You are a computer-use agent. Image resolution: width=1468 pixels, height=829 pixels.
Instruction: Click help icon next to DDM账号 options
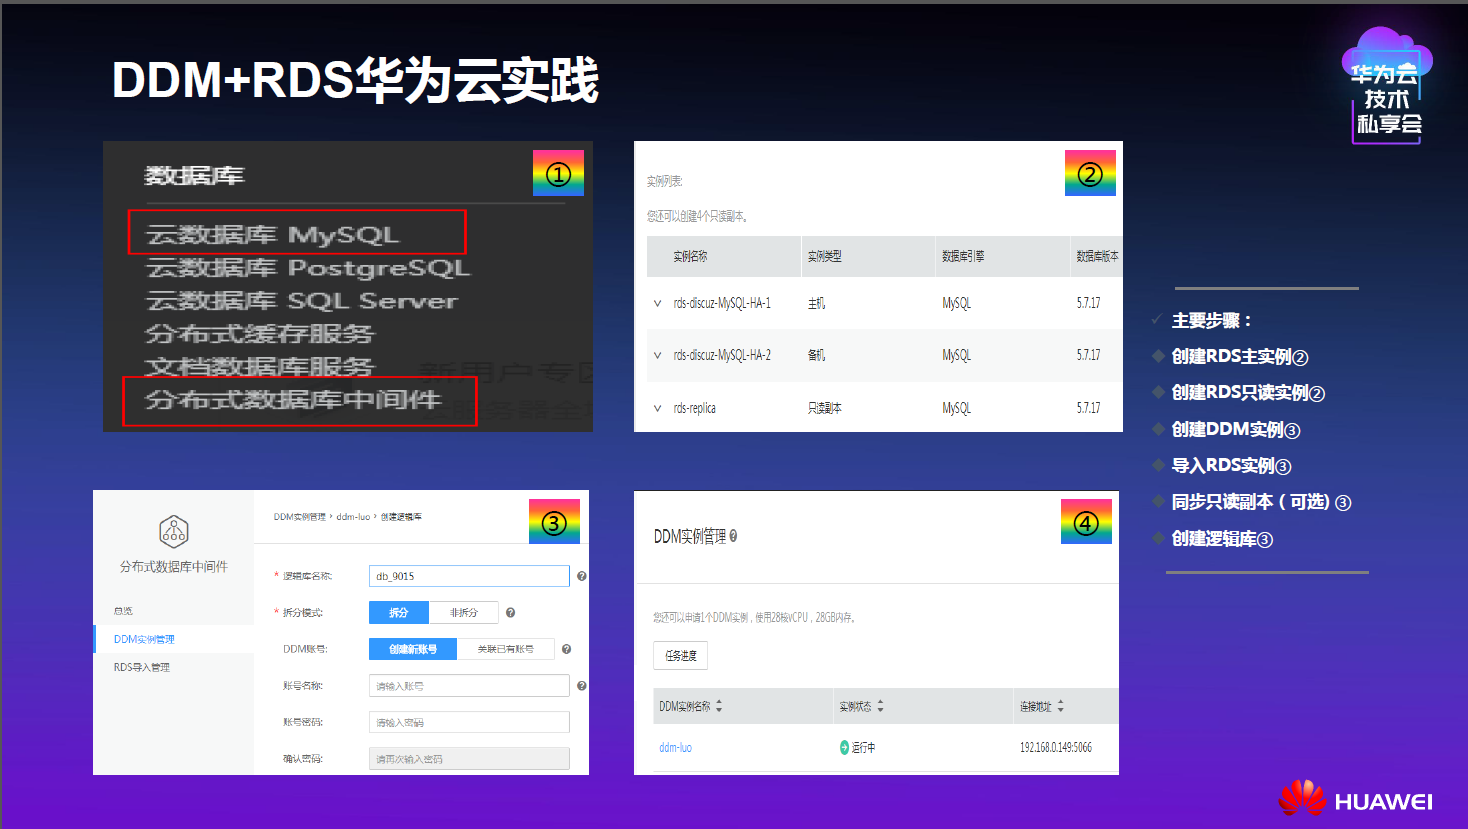[x=566, y=649]
